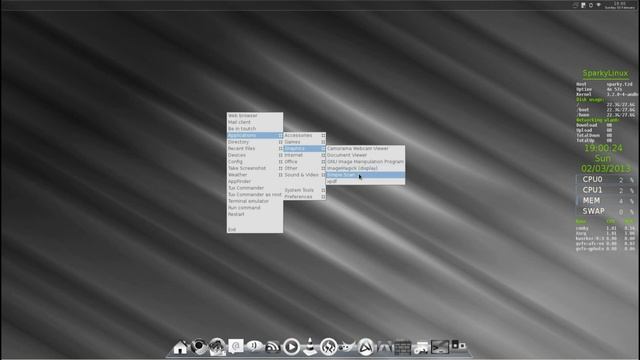Click the top panel clock
Image resolution: width=640 pixels, height=360 pixels.
click(x=620, y=5)
